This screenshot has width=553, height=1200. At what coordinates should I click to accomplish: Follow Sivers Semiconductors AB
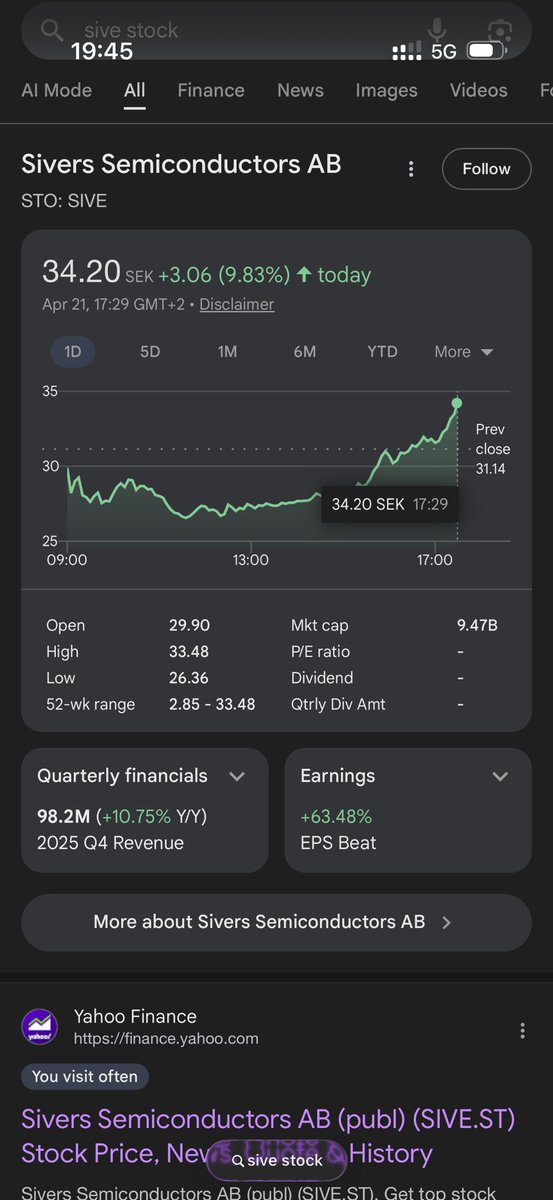[487, 169]
